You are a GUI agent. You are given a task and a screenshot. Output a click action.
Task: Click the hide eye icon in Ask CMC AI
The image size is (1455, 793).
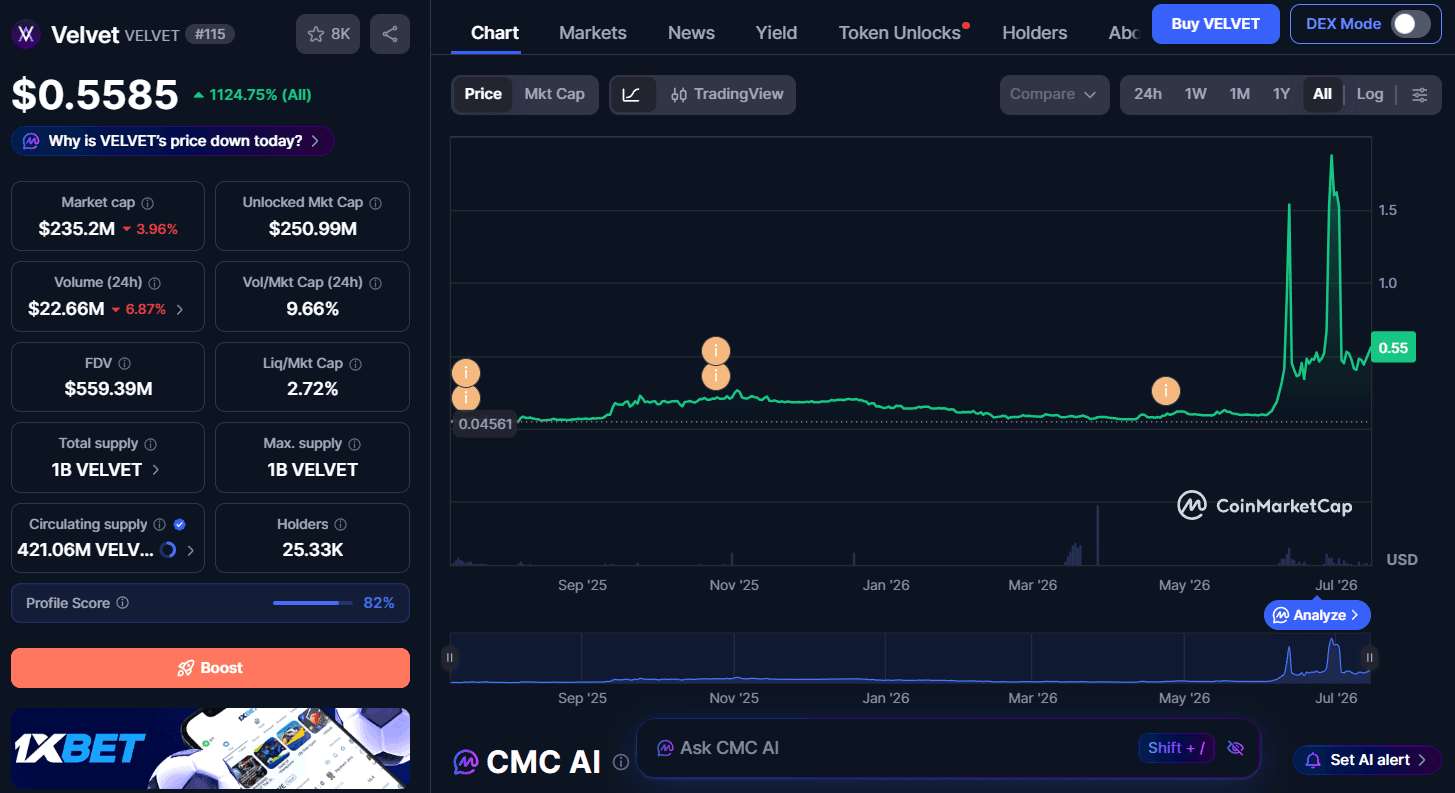[1236, 748]
